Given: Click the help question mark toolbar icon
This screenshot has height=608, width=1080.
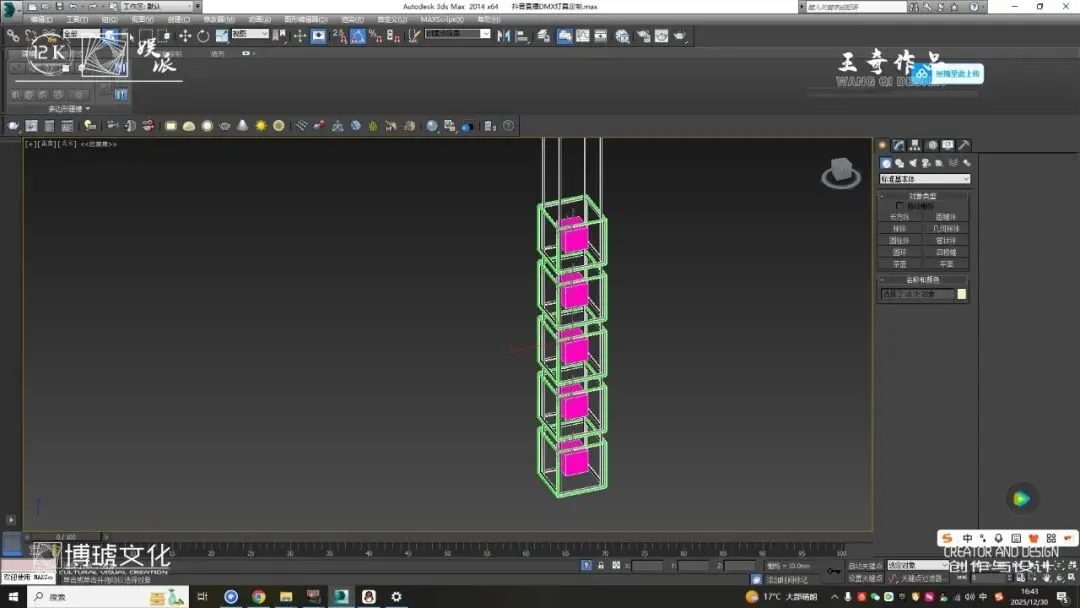Looking at the screenshot, I should point(508,126).
